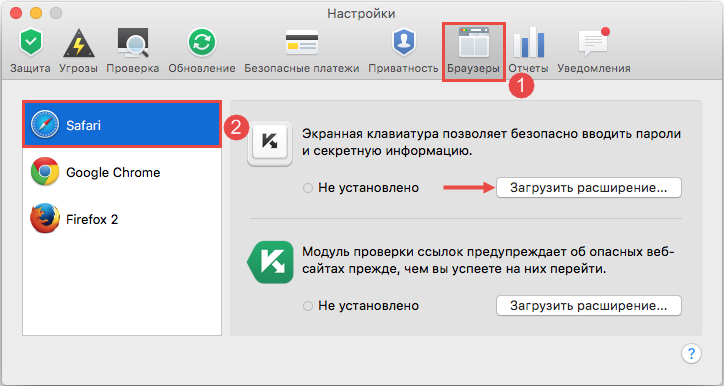Open the Защита shield icon tab

click(x=30, y=42)
